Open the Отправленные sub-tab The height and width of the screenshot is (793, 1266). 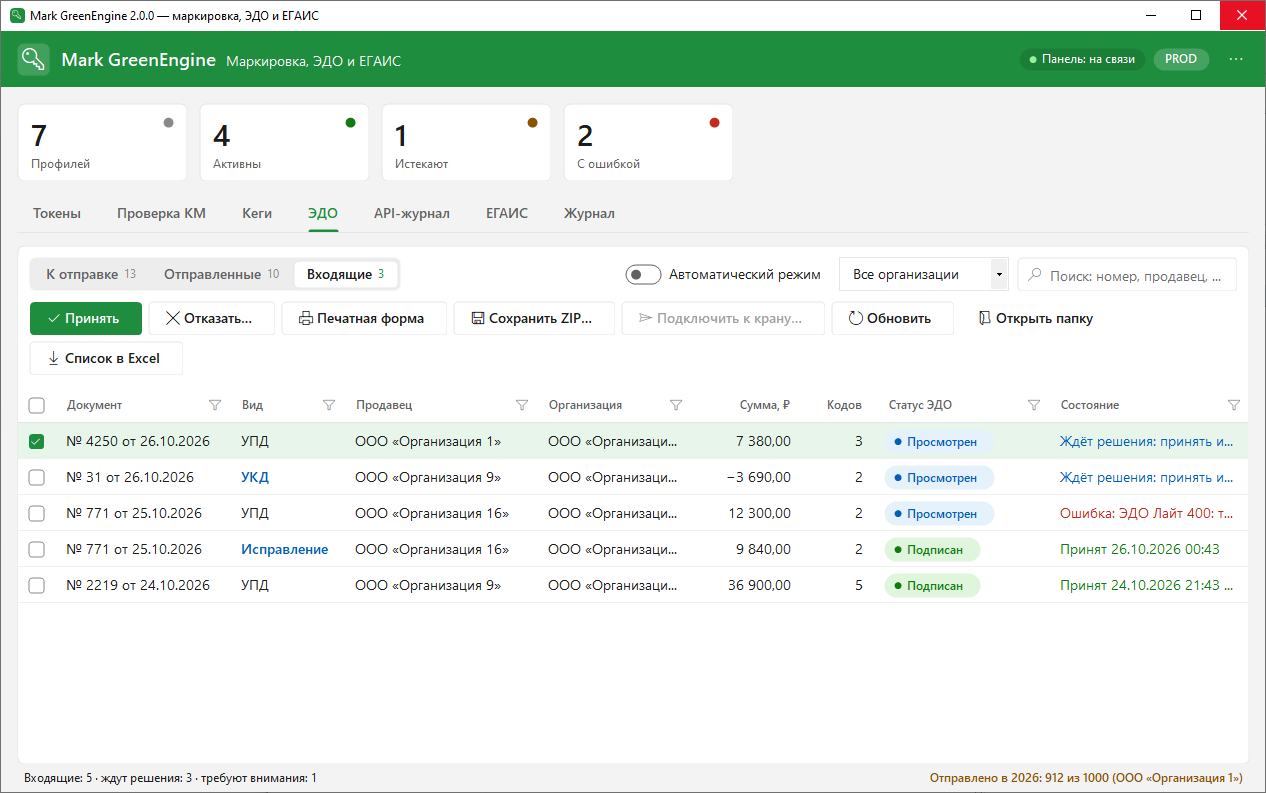(221, 274)
